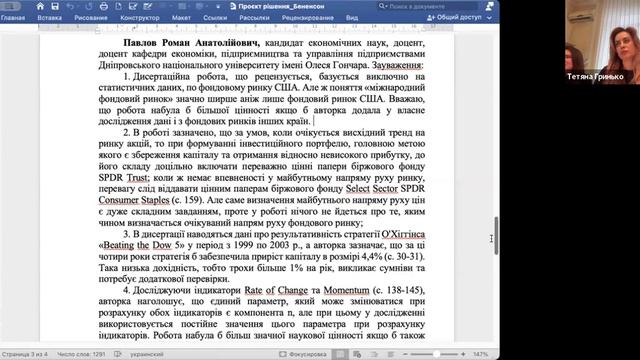The width and height of the screenshot is (640, 360).
Task: Create a new document from the toolbar icon
Action: pyautogui.click(x=118, y=6)
